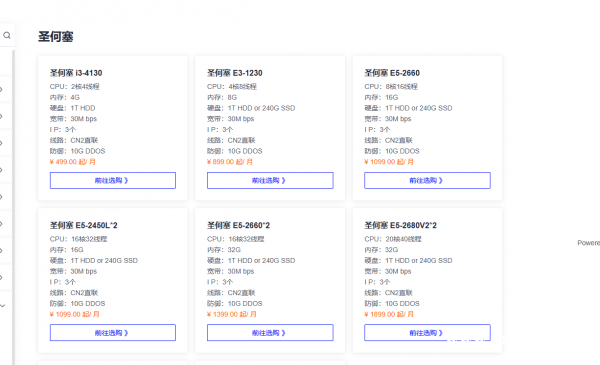Image resolution: width=600 pixels, height=365 pixels.
Task: Select the ¥ 1099.00 price on E5-2660 card
Action: click(x=389, y=162)
